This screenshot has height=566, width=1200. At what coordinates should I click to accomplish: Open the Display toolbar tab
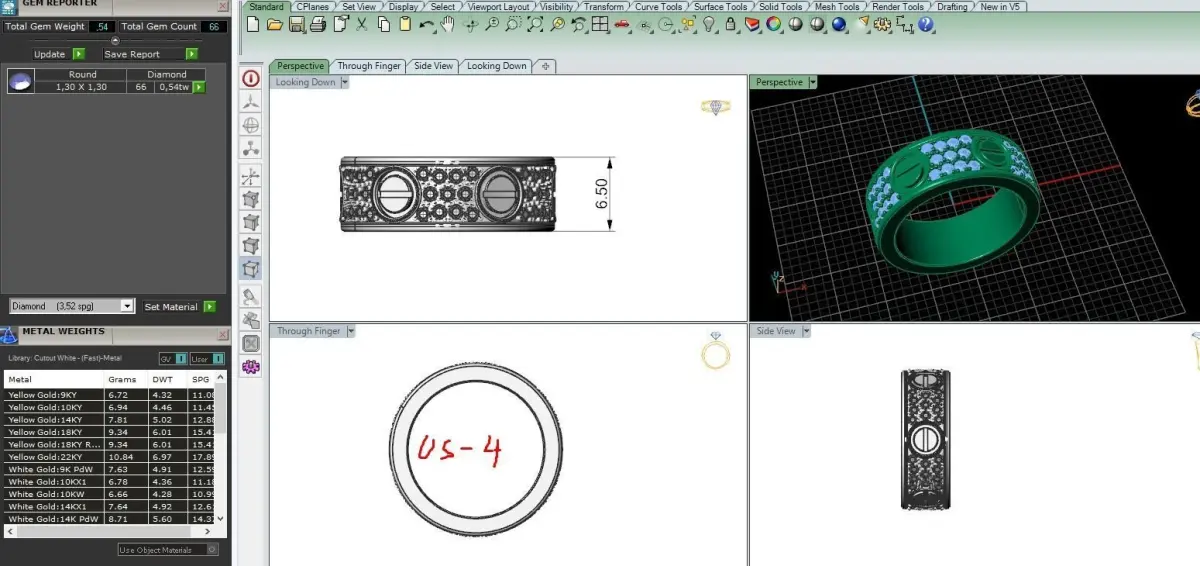pos(403,6)
